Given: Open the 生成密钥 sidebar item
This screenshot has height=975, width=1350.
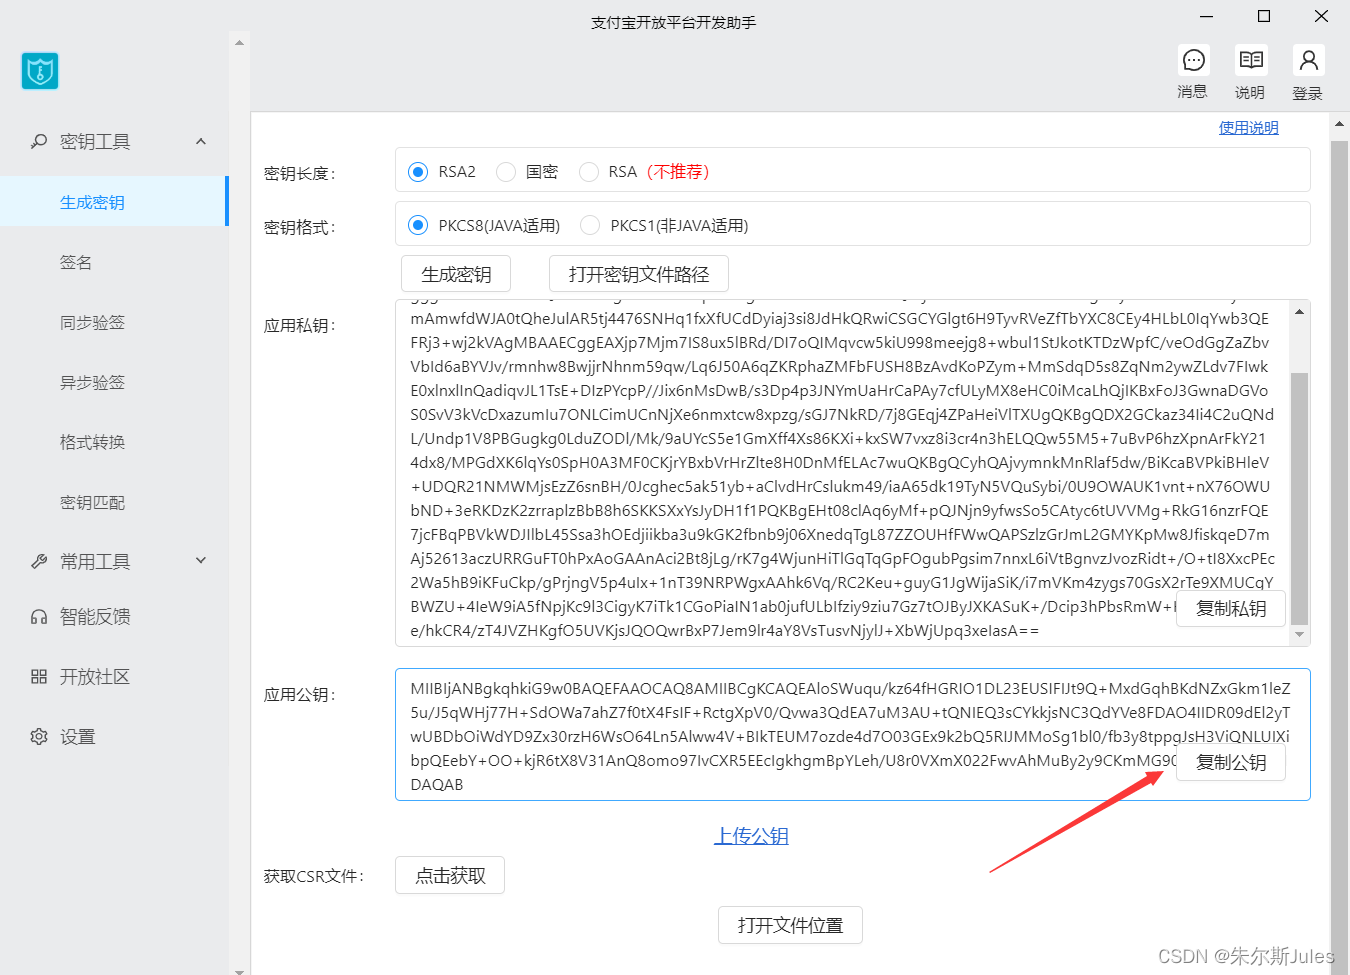Looking at the screenshot, I should pos(114,202).
